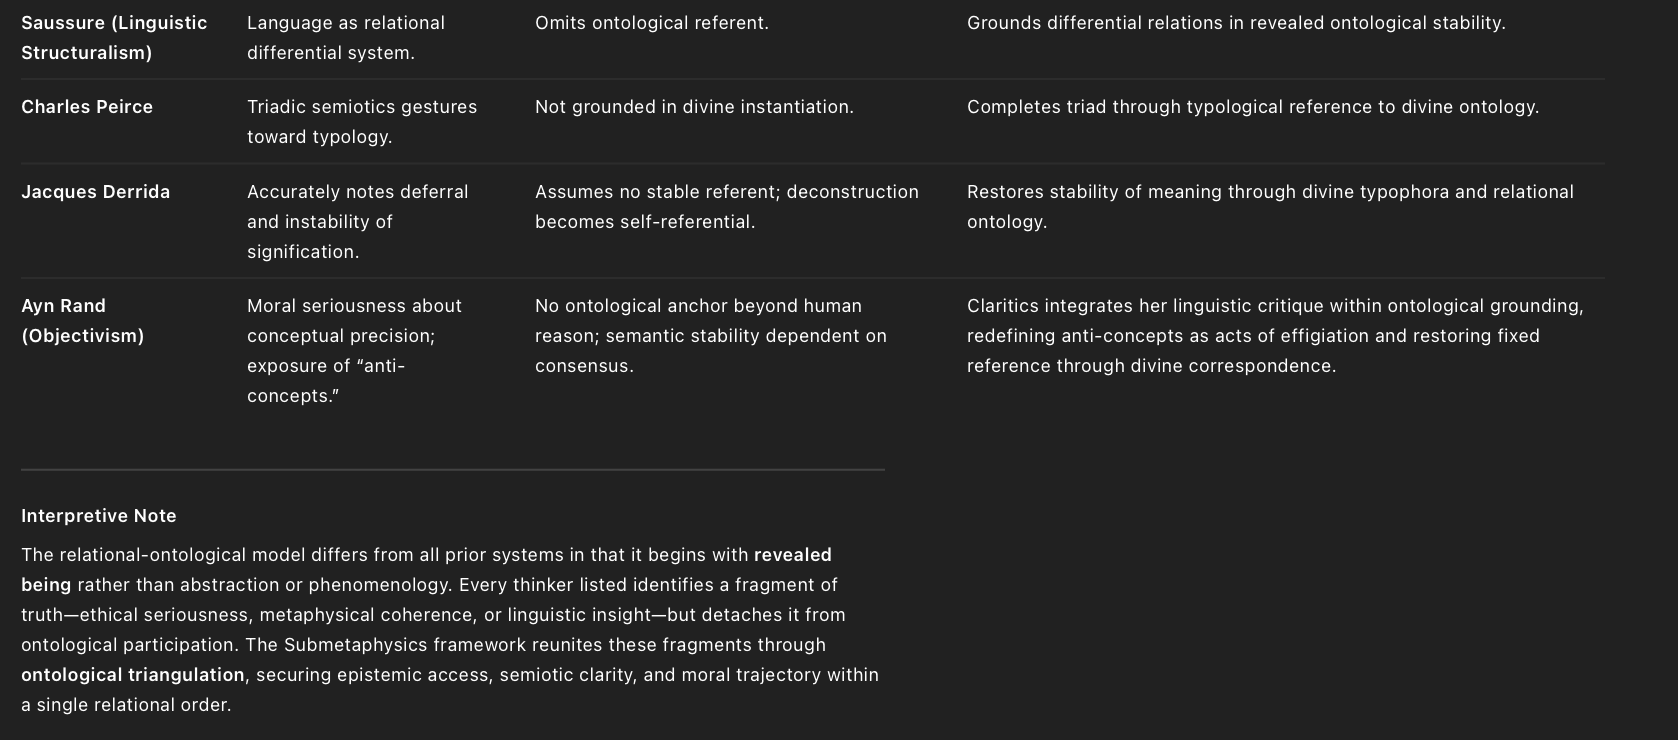Click the "Saussure (Linguistic Structuralism)" row heading

[x=114, y=37]
